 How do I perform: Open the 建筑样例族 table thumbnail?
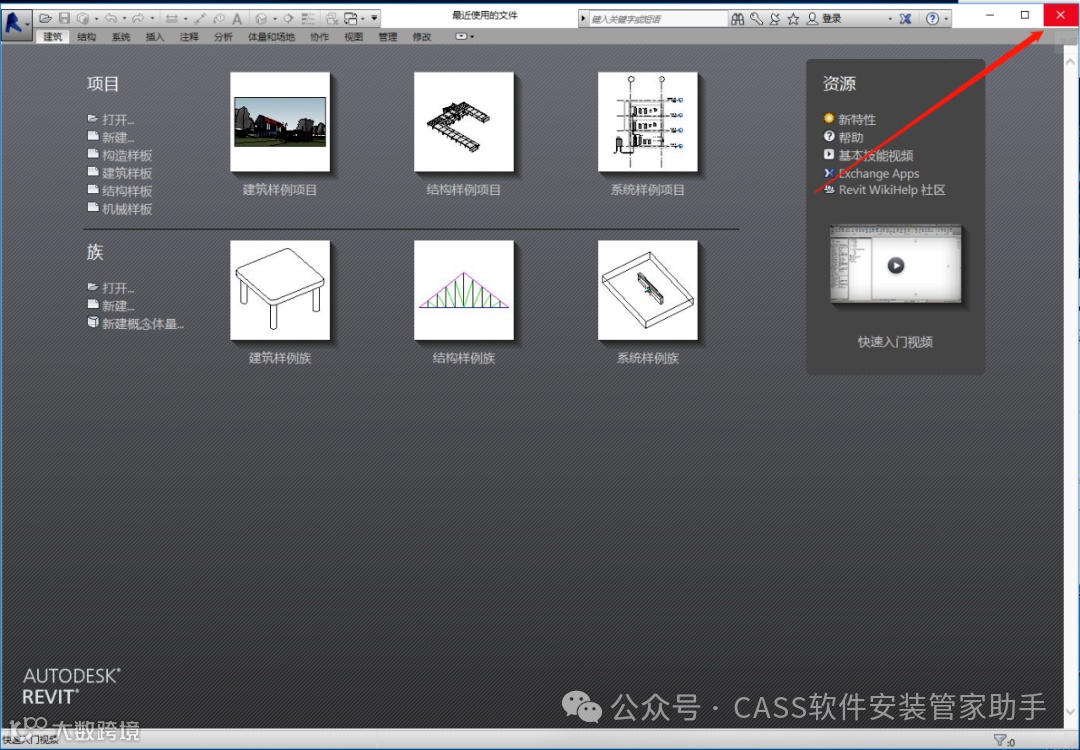click(280, 290)
